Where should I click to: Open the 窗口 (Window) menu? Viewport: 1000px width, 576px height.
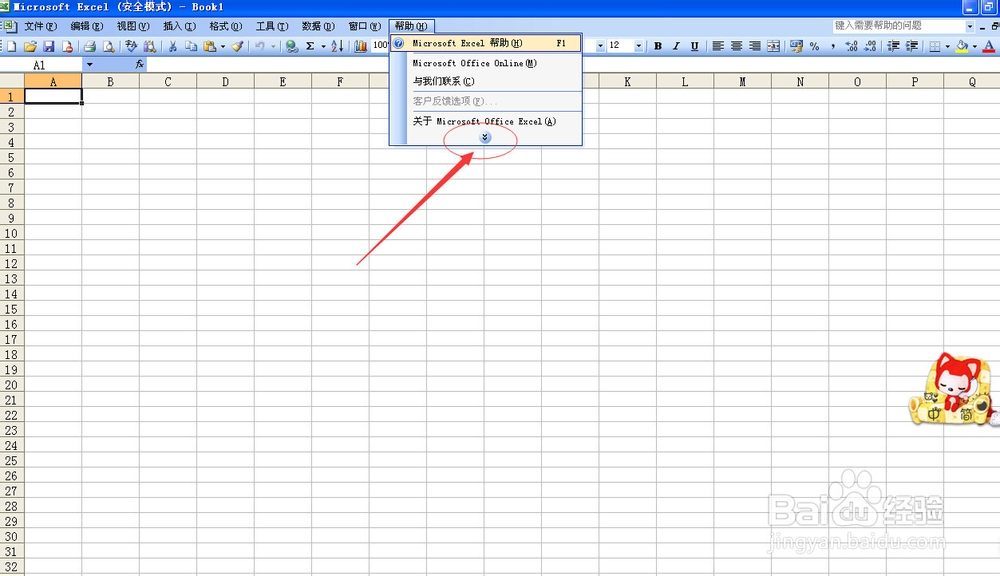[x=365, y=26]
